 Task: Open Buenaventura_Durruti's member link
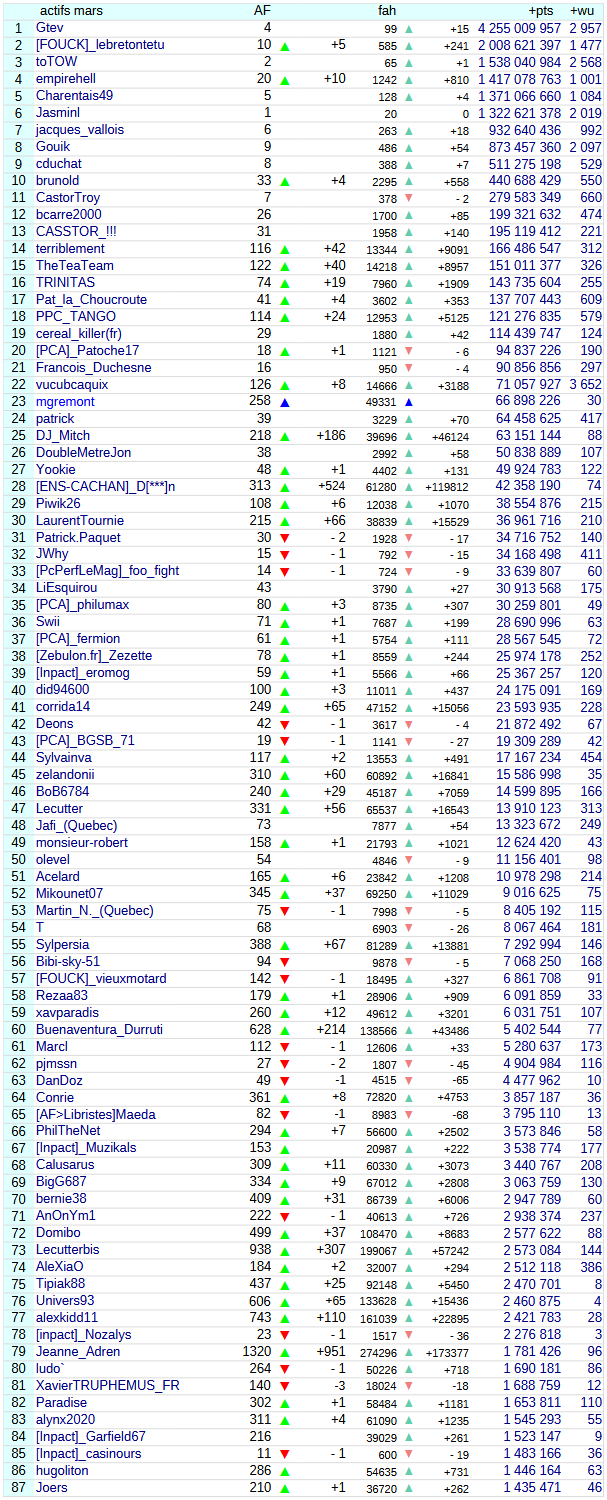pyautogui.click(x=99, y=1029)
